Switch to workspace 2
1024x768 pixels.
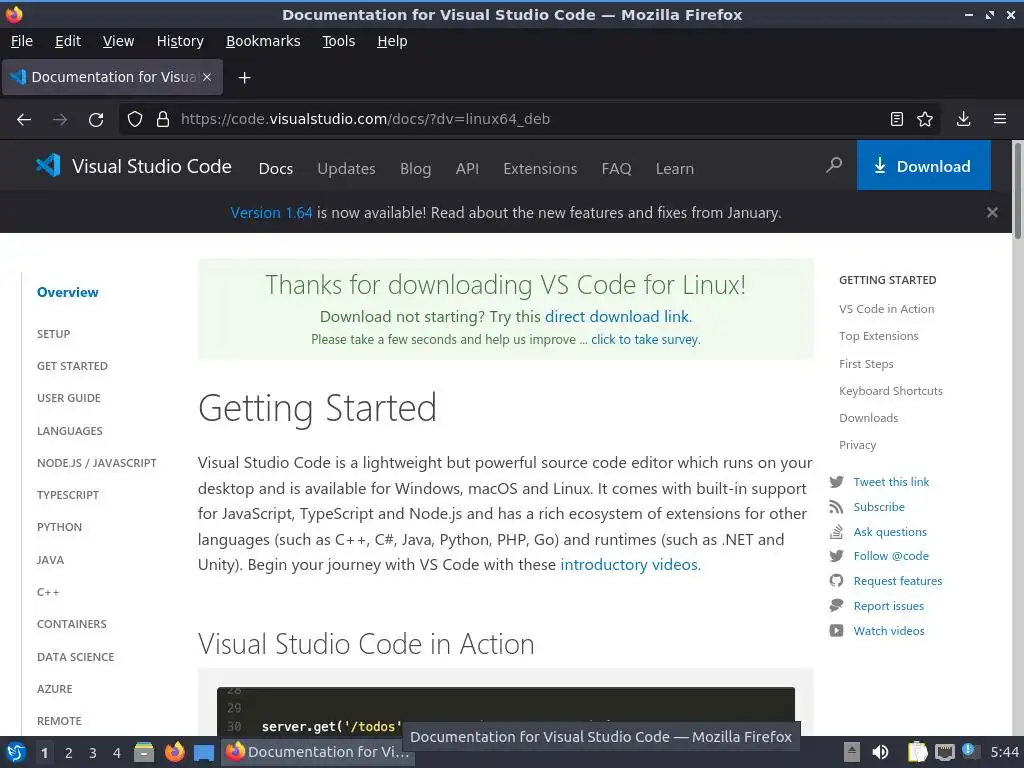point(69,753)
